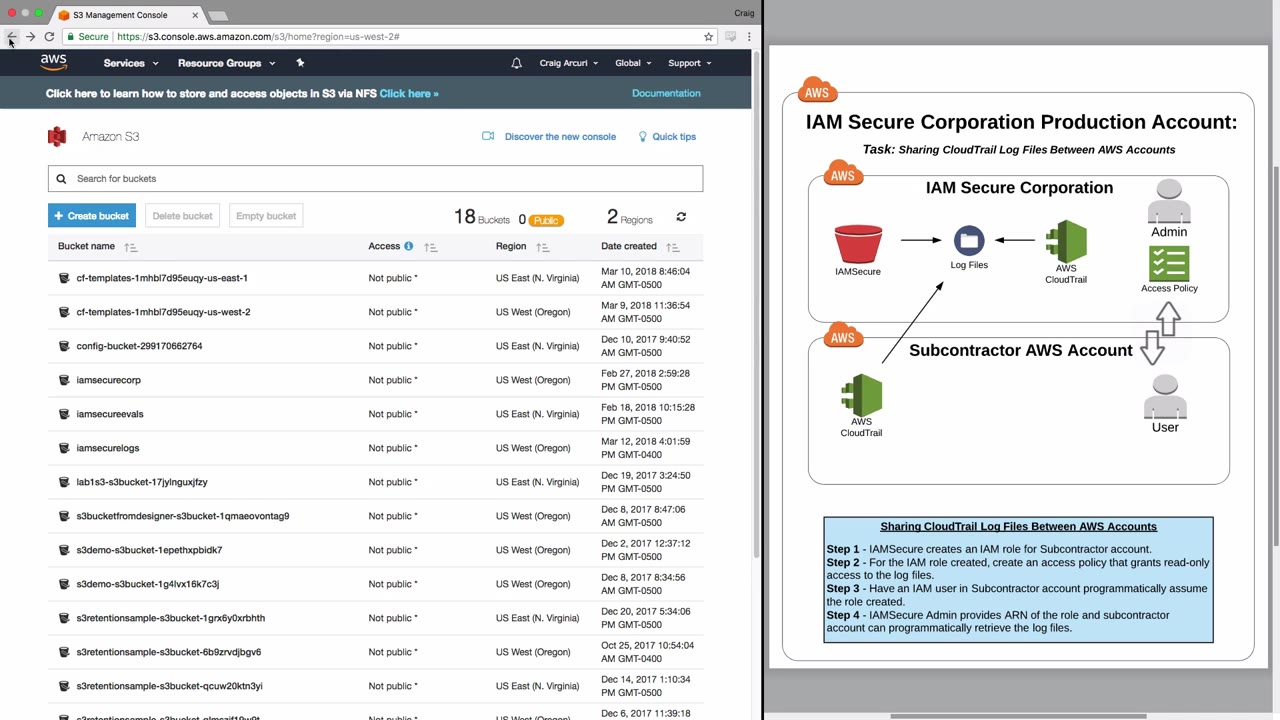Focus the Search for buckets field
The height and width of the screenshot is (720, 1280).
pyautogui.click(x=375, y=179)
